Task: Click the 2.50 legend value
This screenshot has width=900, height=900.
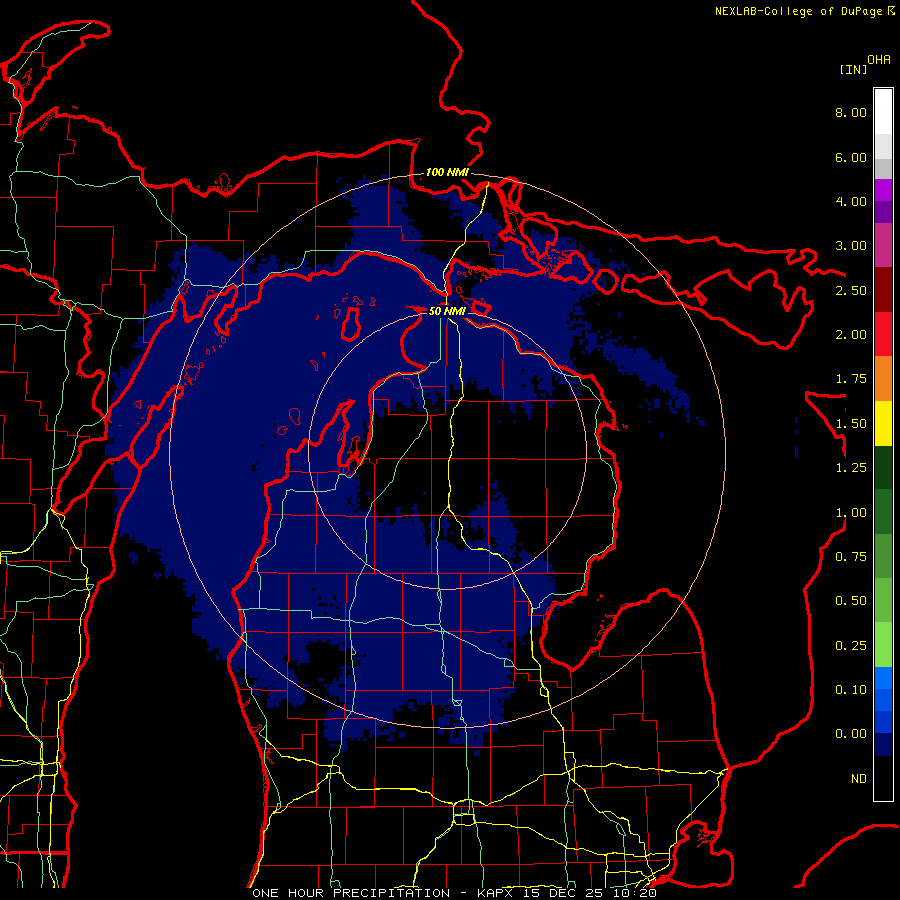Action: tap(851, 290)
